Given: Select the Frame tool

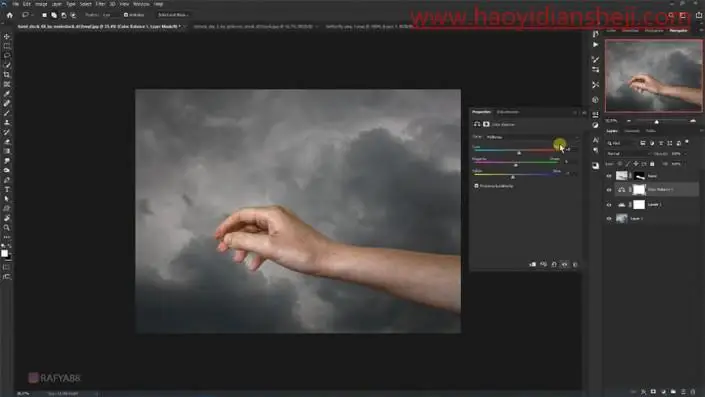Looking at the screenshot, I should (7, 84).
